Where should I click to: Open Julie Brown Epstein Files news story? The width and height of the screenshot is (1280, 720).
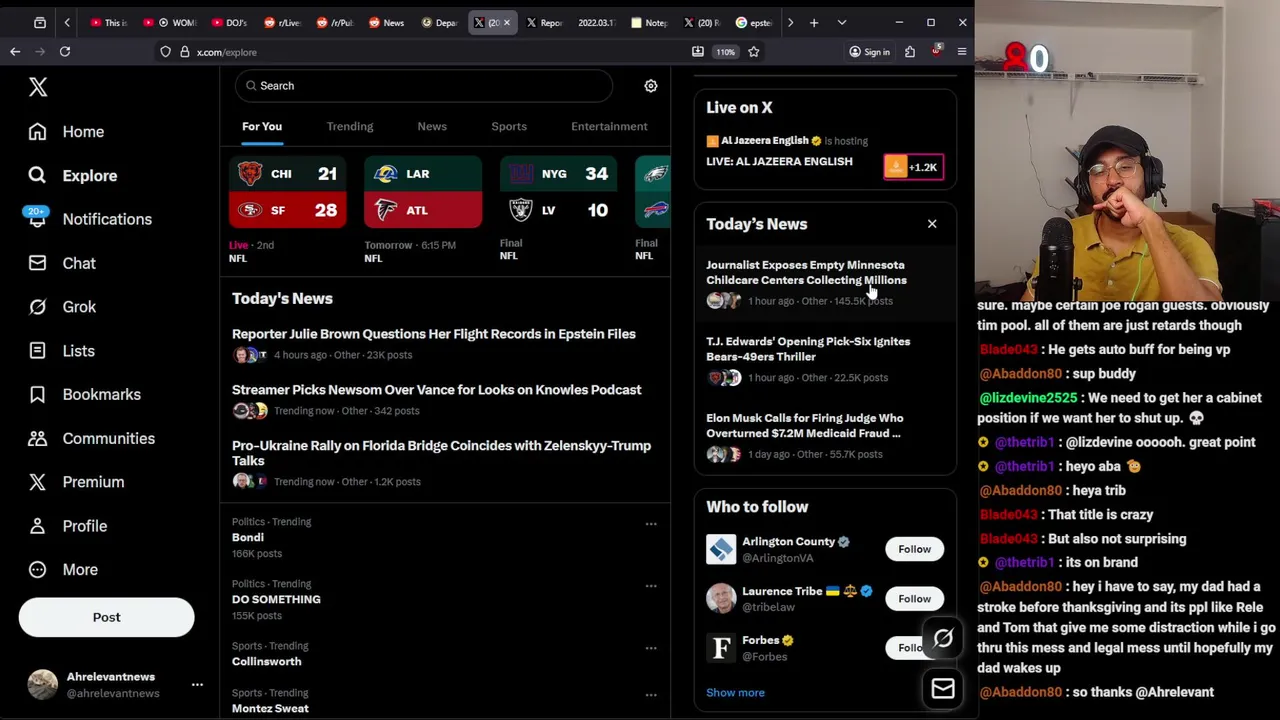[434, 334]
